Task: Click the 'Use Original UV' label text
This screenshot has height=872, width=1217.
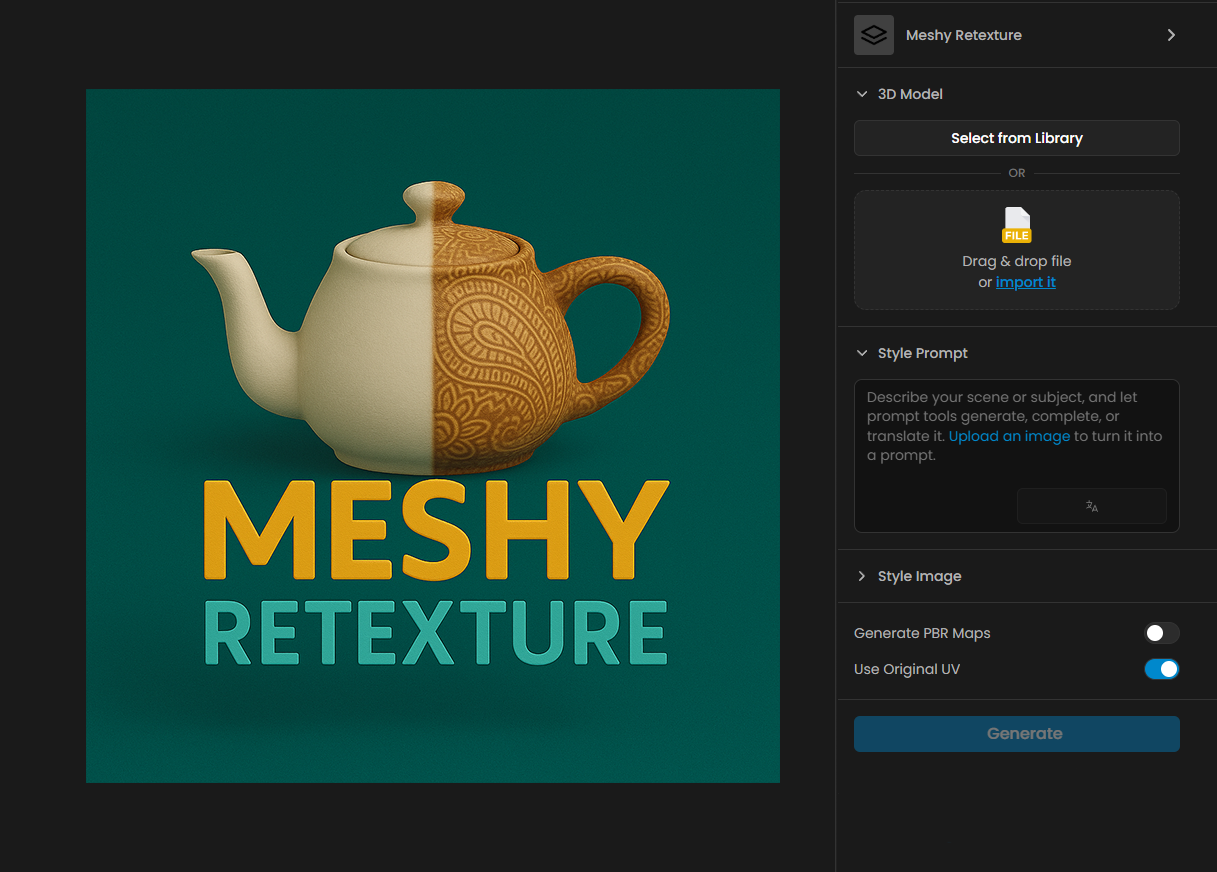Action: 906,669
